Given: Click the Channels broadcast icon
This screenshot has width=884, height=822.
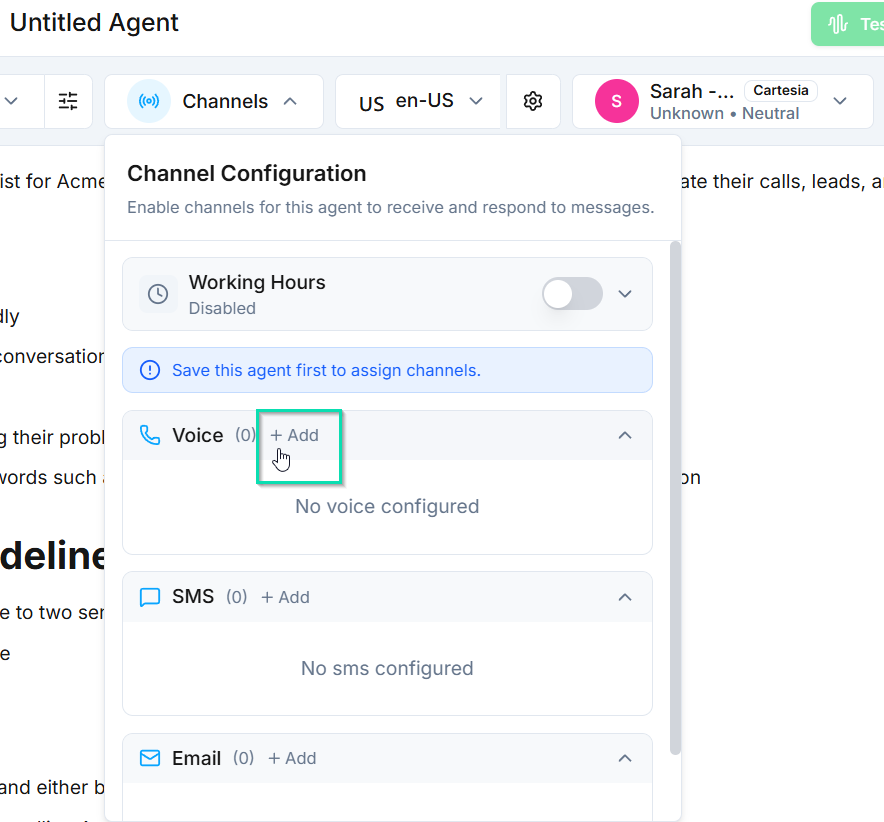Looking at the screenshot, I should pyautogui.click(x=149, y=101).
